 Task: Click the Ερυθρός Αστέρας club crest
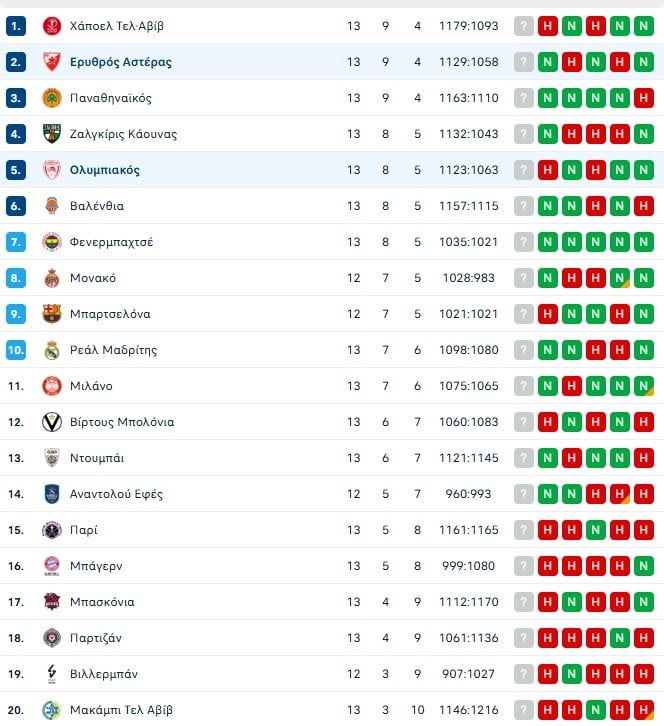pos(52,62)
